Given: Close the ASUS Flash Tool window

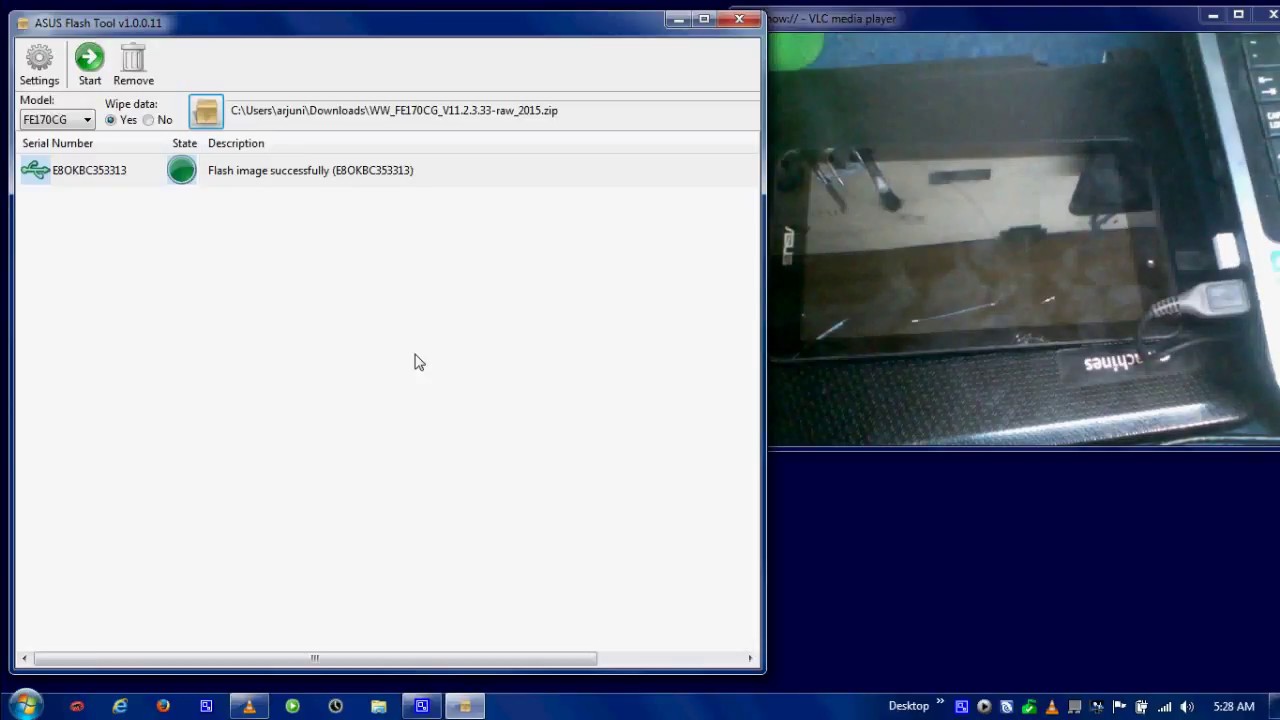Looking at the screenshot, I should 740,19.
